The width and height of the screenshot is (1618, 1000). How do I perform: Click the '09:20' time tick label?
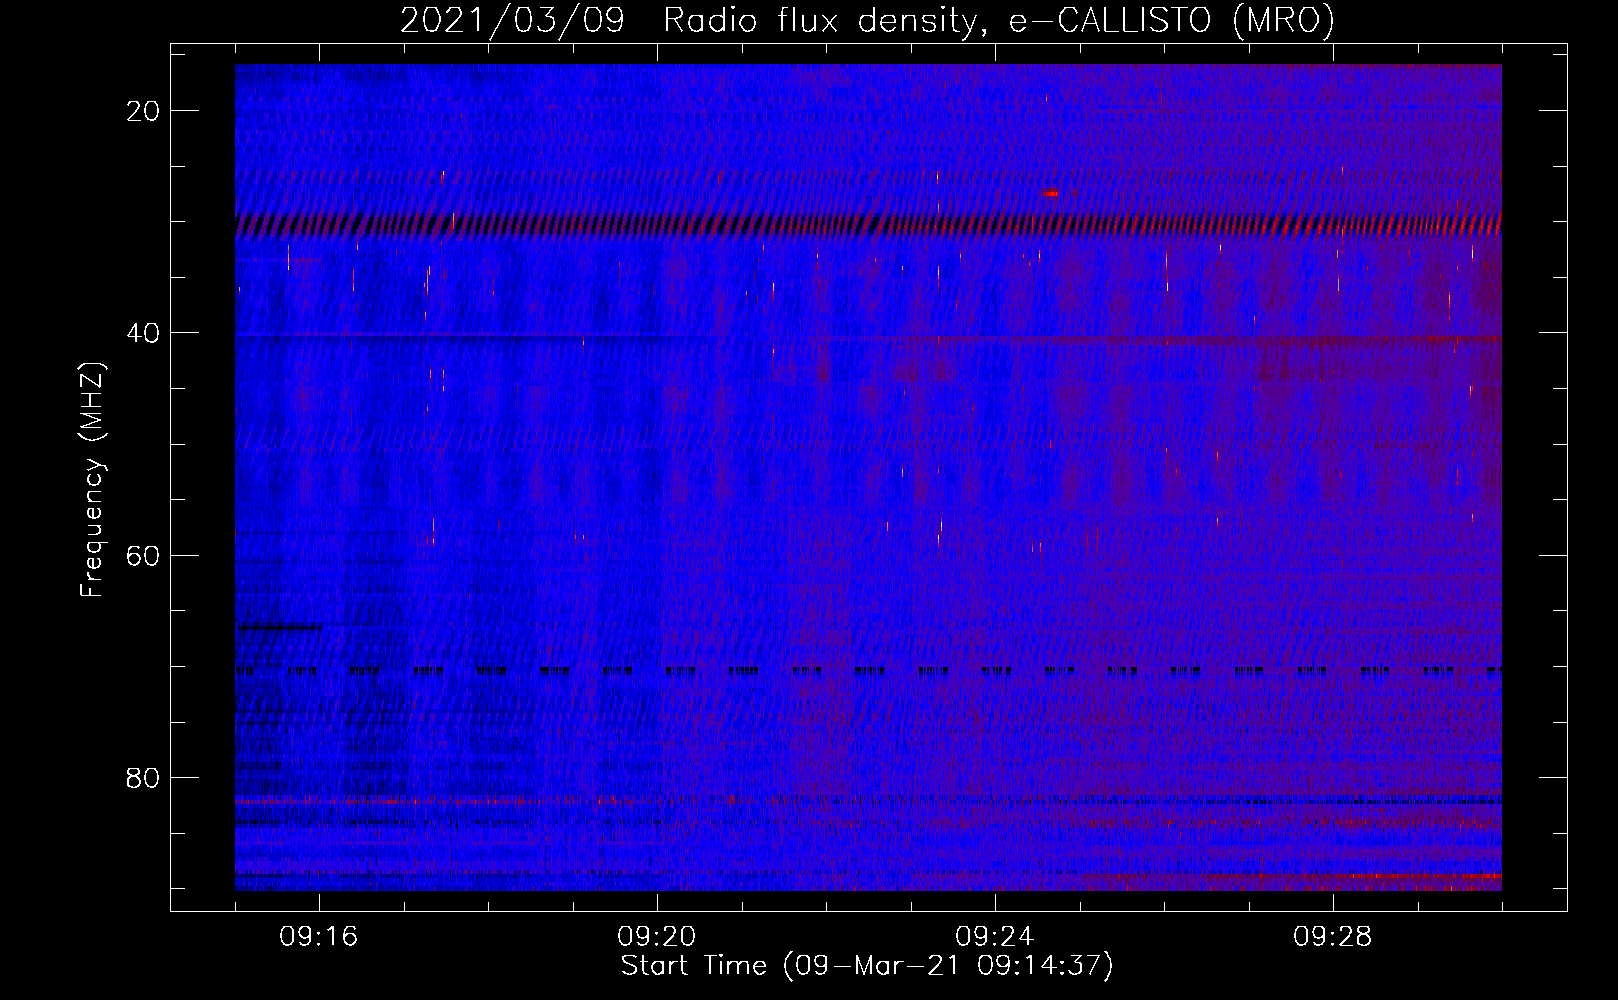point(657,937)
